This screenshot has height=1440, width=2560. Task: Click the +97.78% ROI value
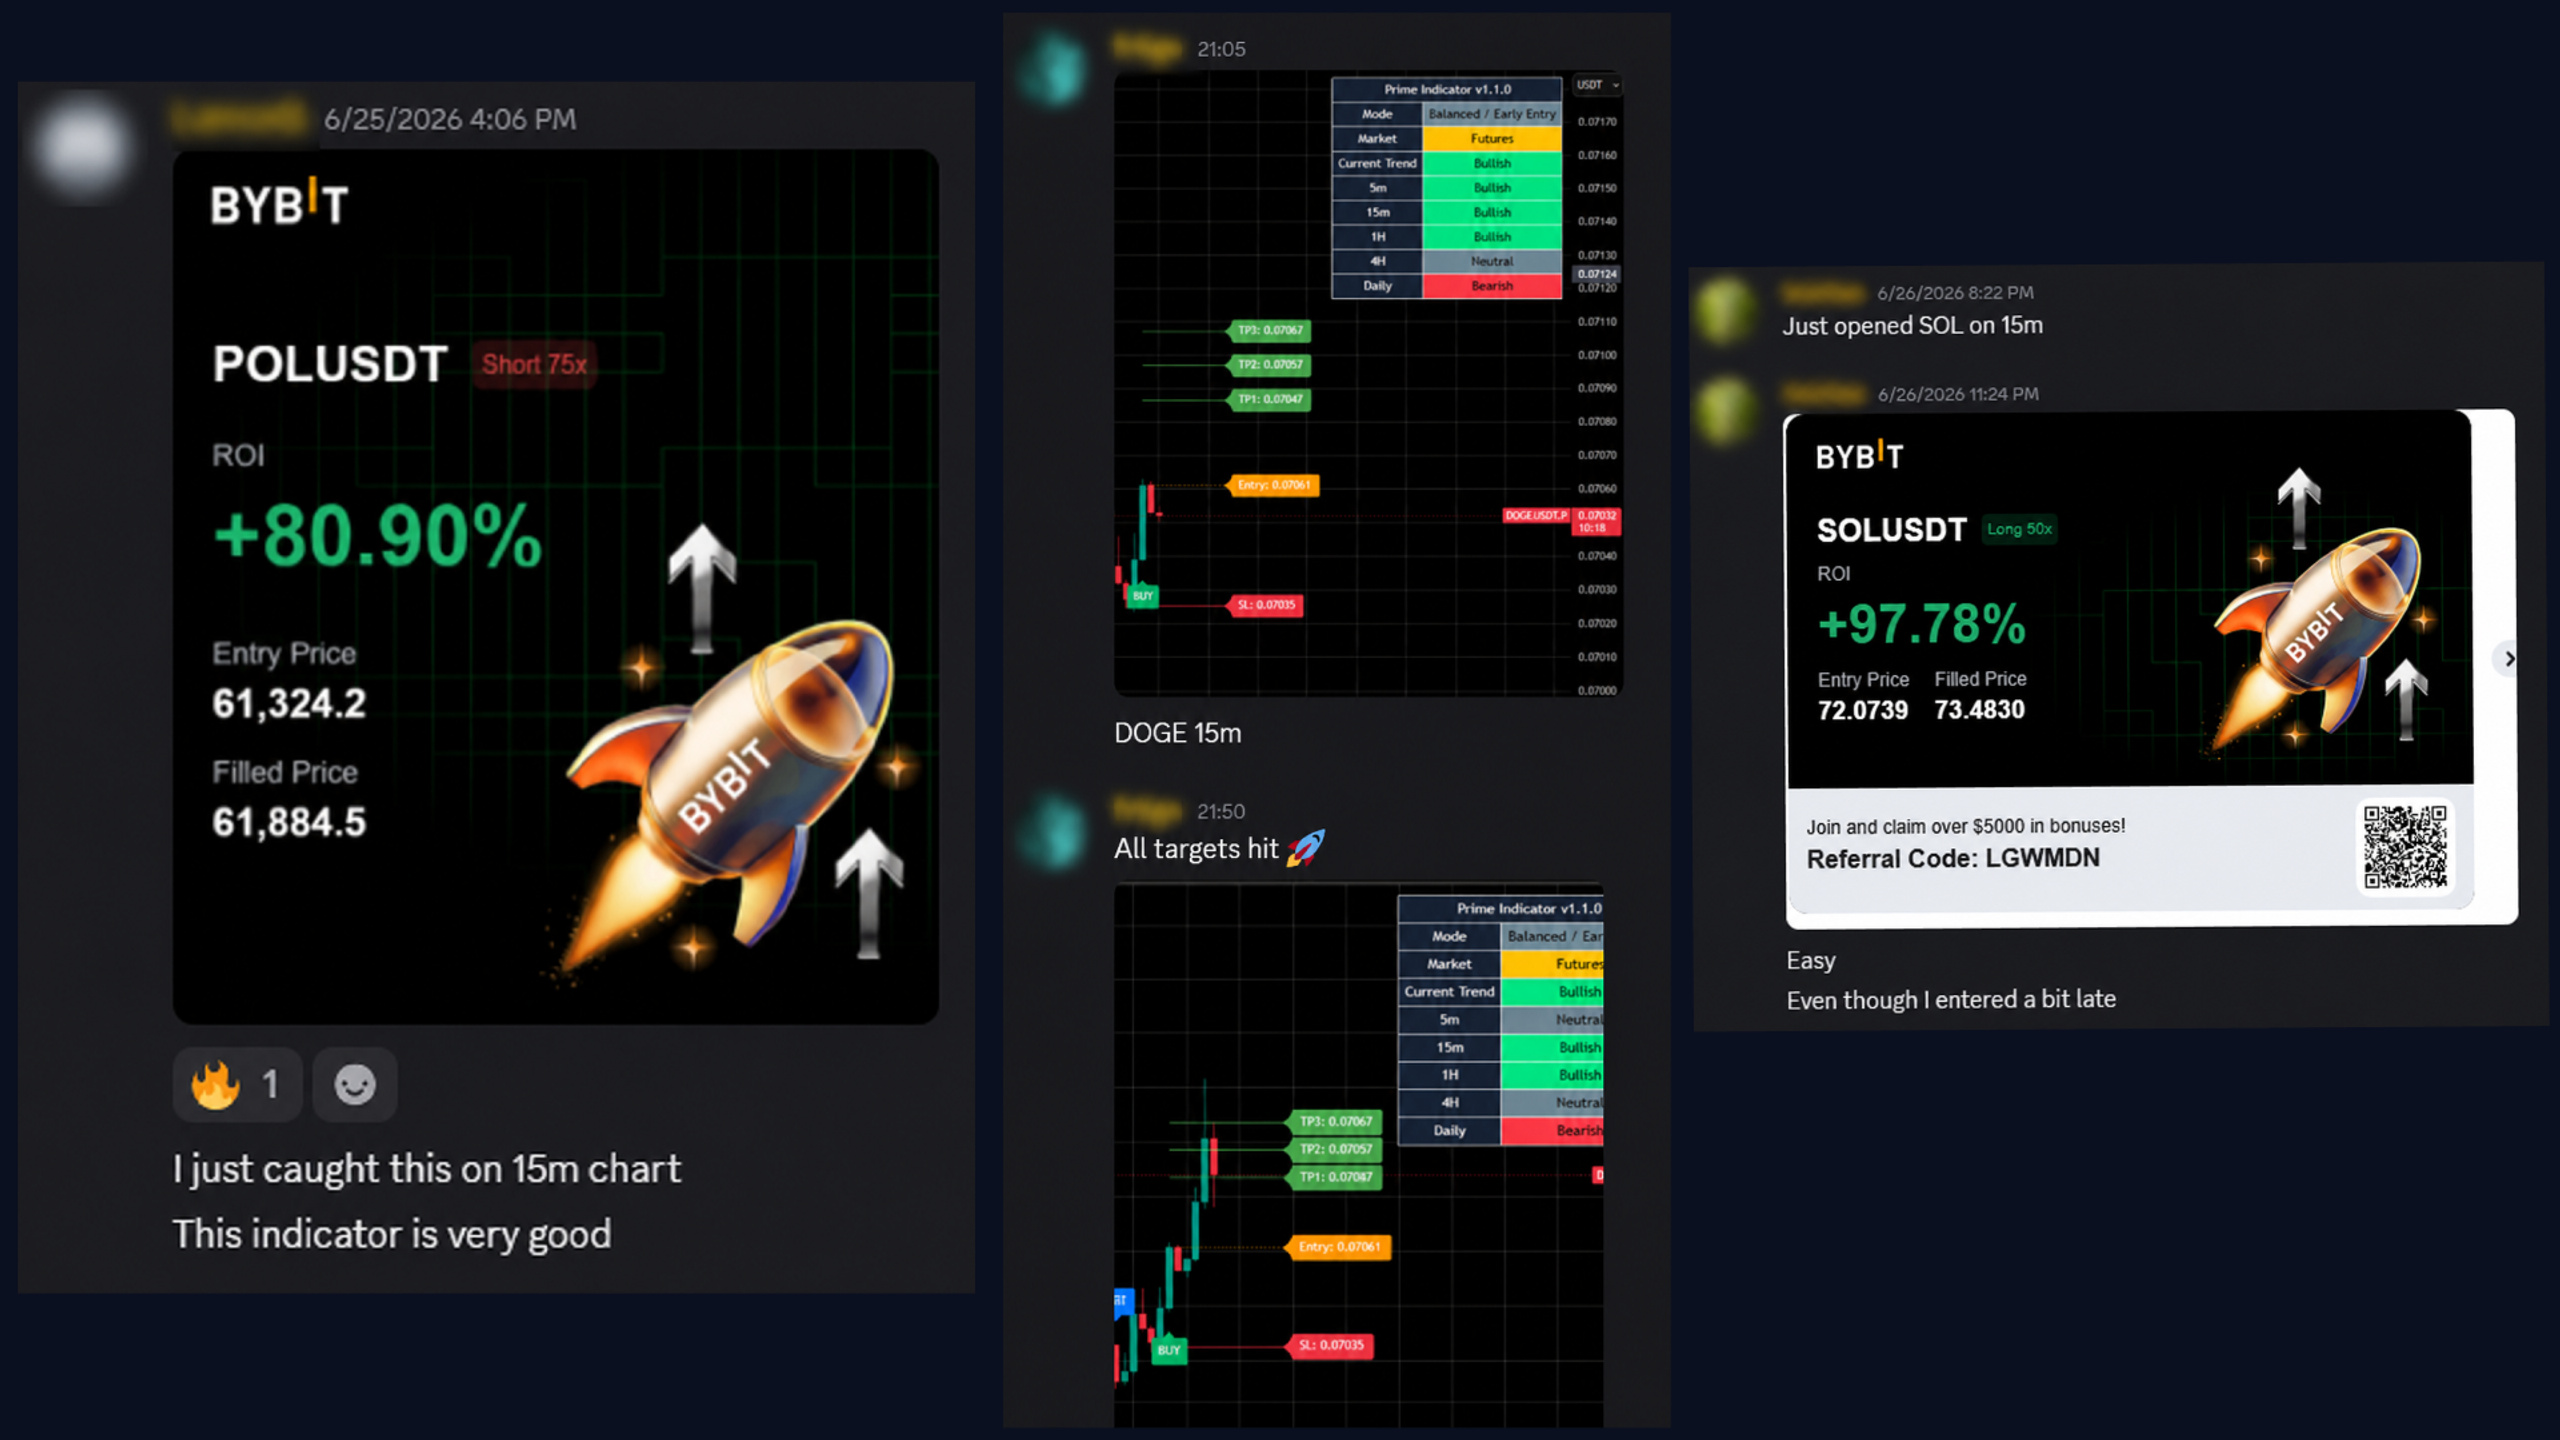tap(1922, 624)
